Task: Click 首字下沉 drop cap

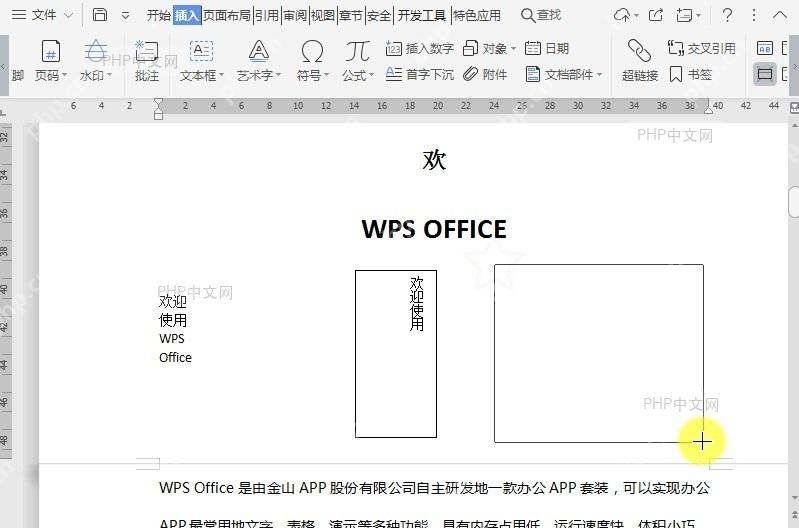Action: pos(419,74)
